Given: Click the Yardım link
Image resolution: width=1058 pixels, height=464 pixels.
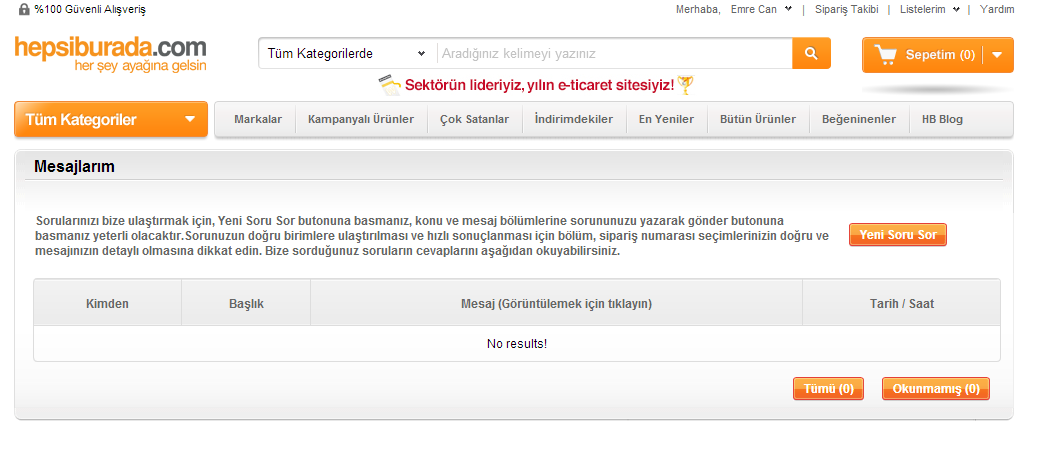Looking at the screenshot, I should point(996,9).
